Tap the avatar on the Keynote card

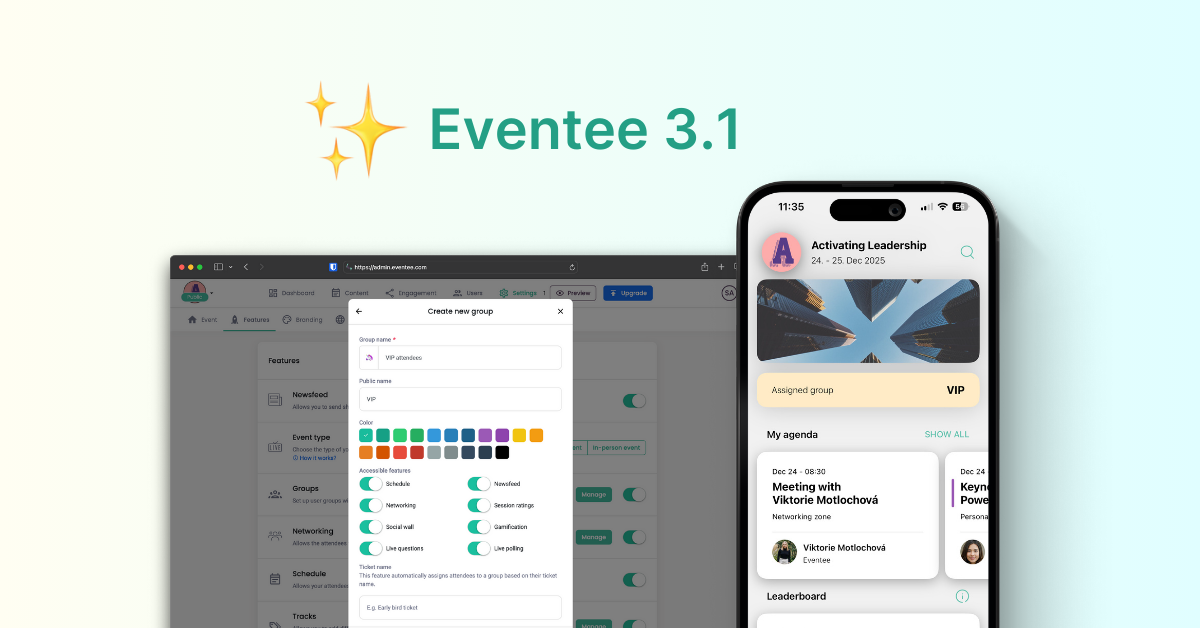[972, 552]
